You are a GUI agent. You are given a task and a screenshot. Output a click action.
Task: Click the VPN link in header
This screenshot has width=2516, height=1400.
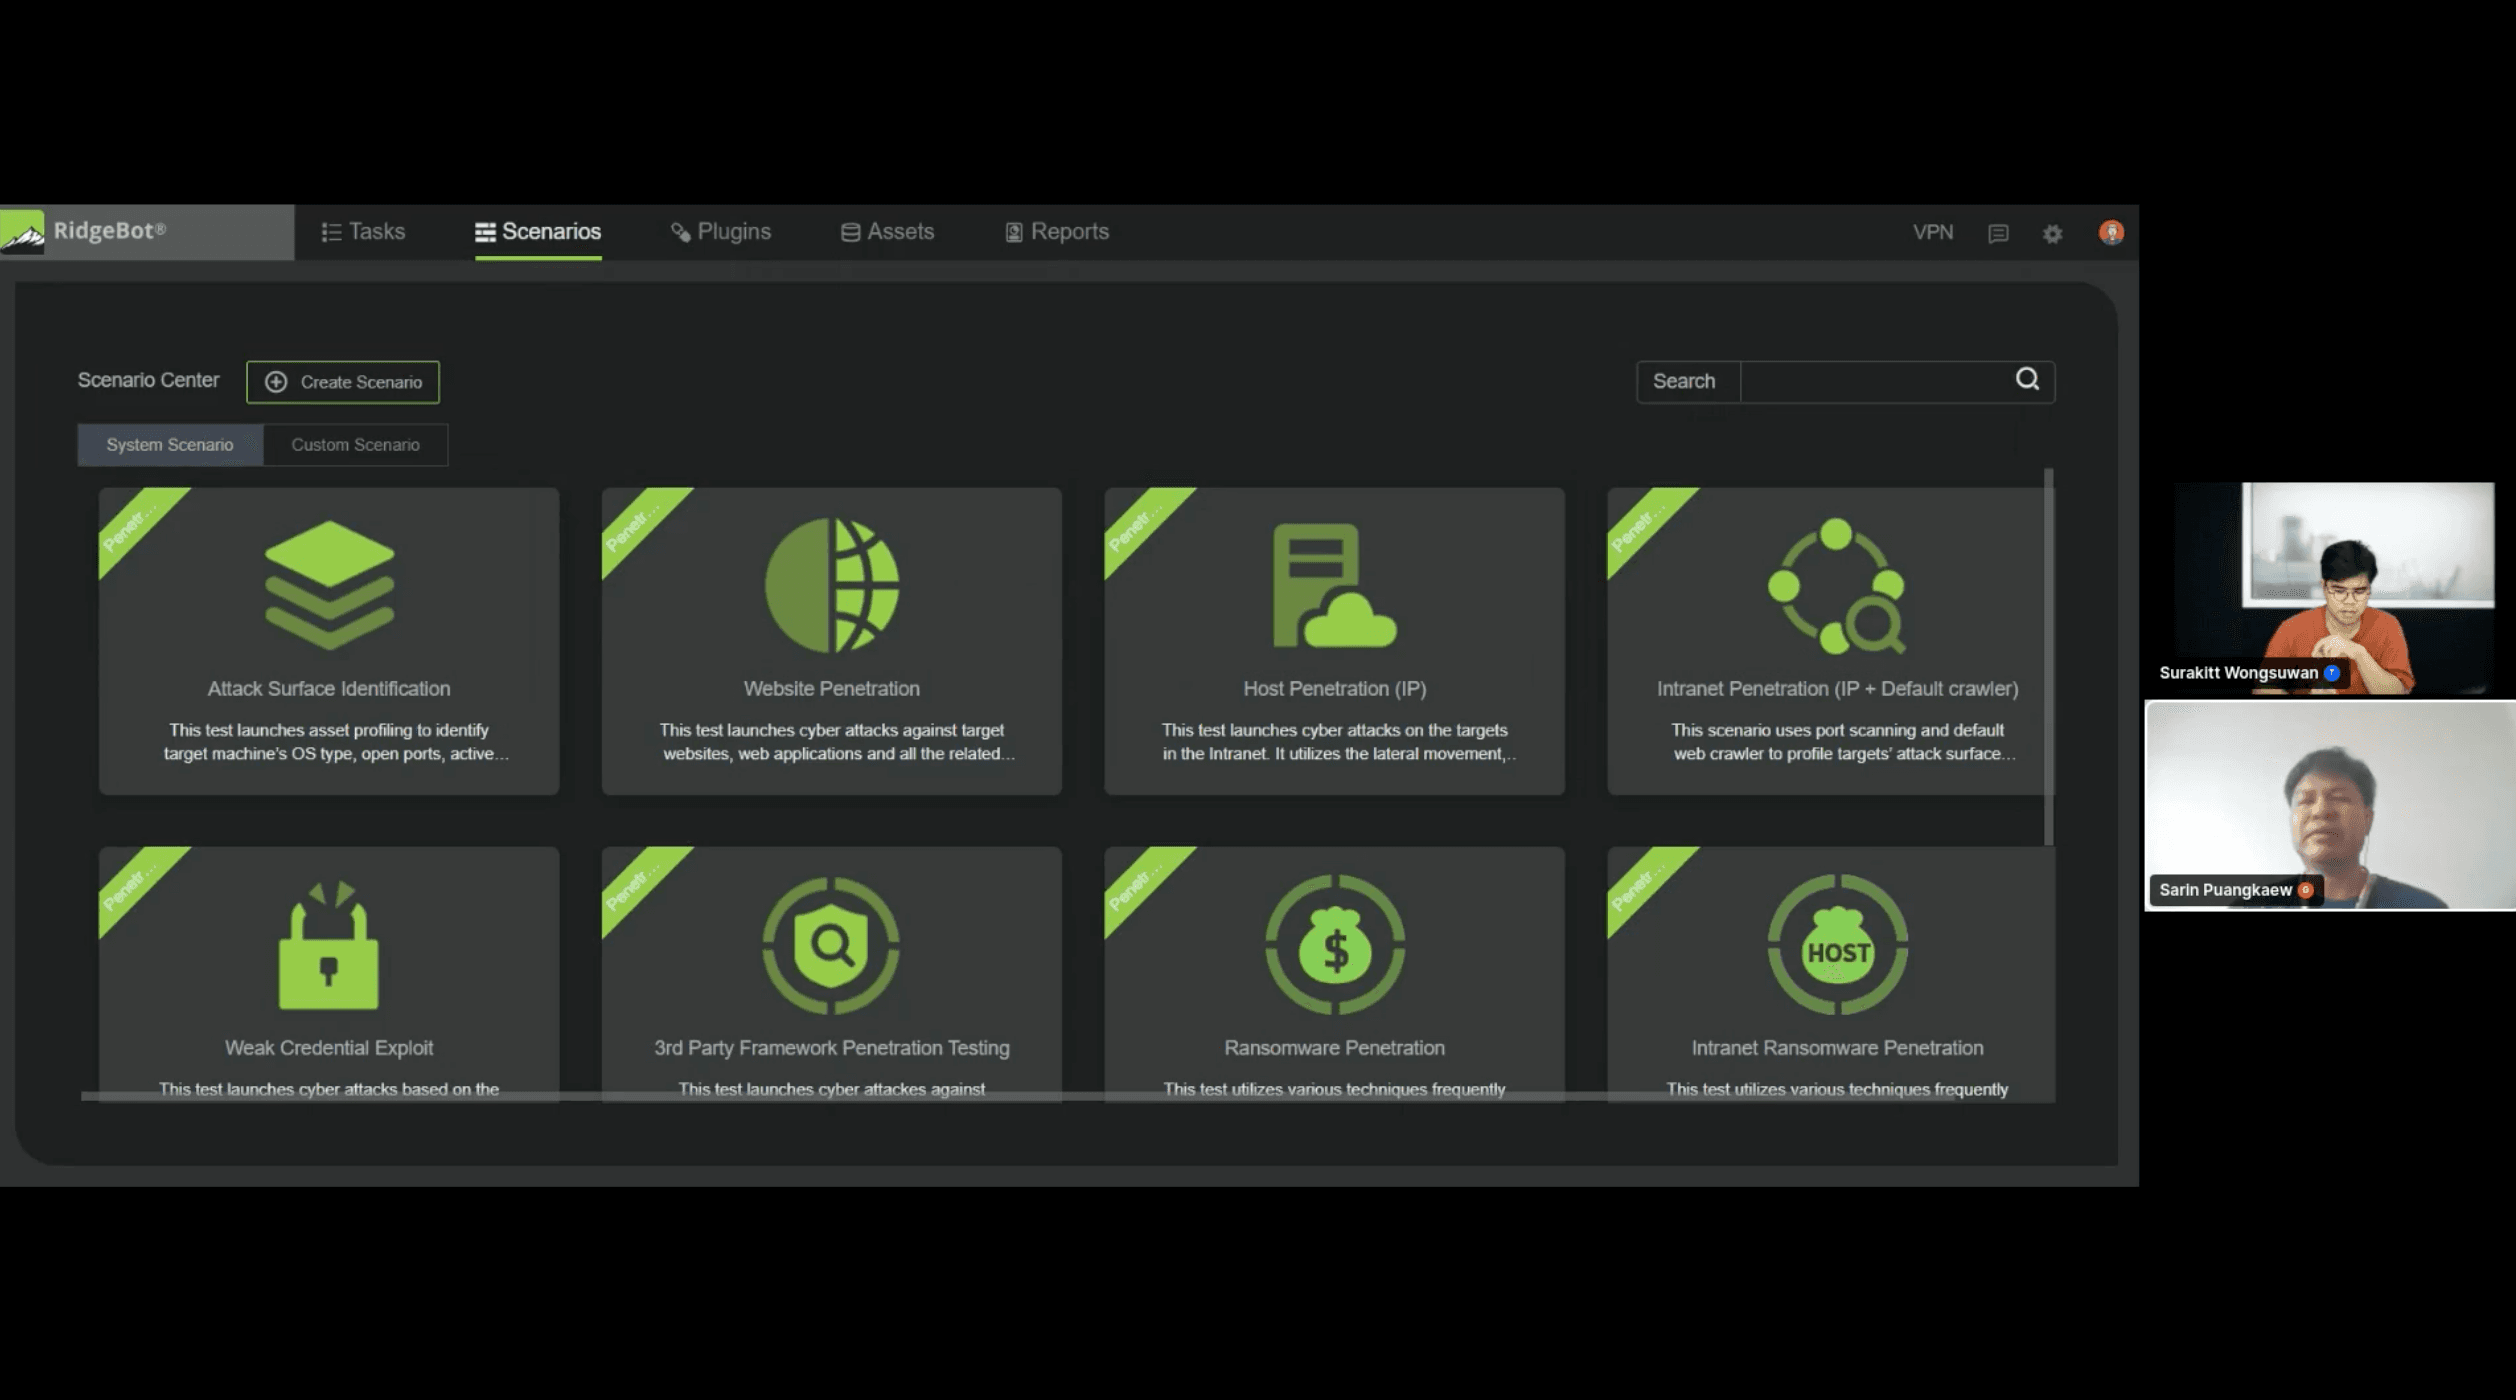[1932, 232]
